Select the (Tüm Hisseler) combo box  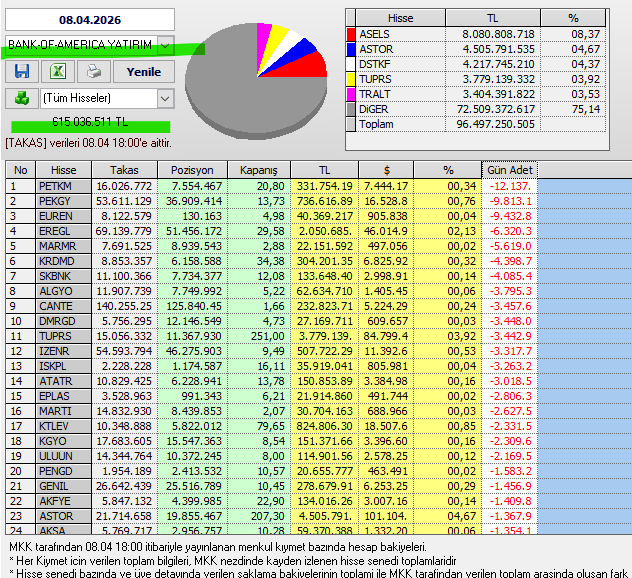click(107, 98)
